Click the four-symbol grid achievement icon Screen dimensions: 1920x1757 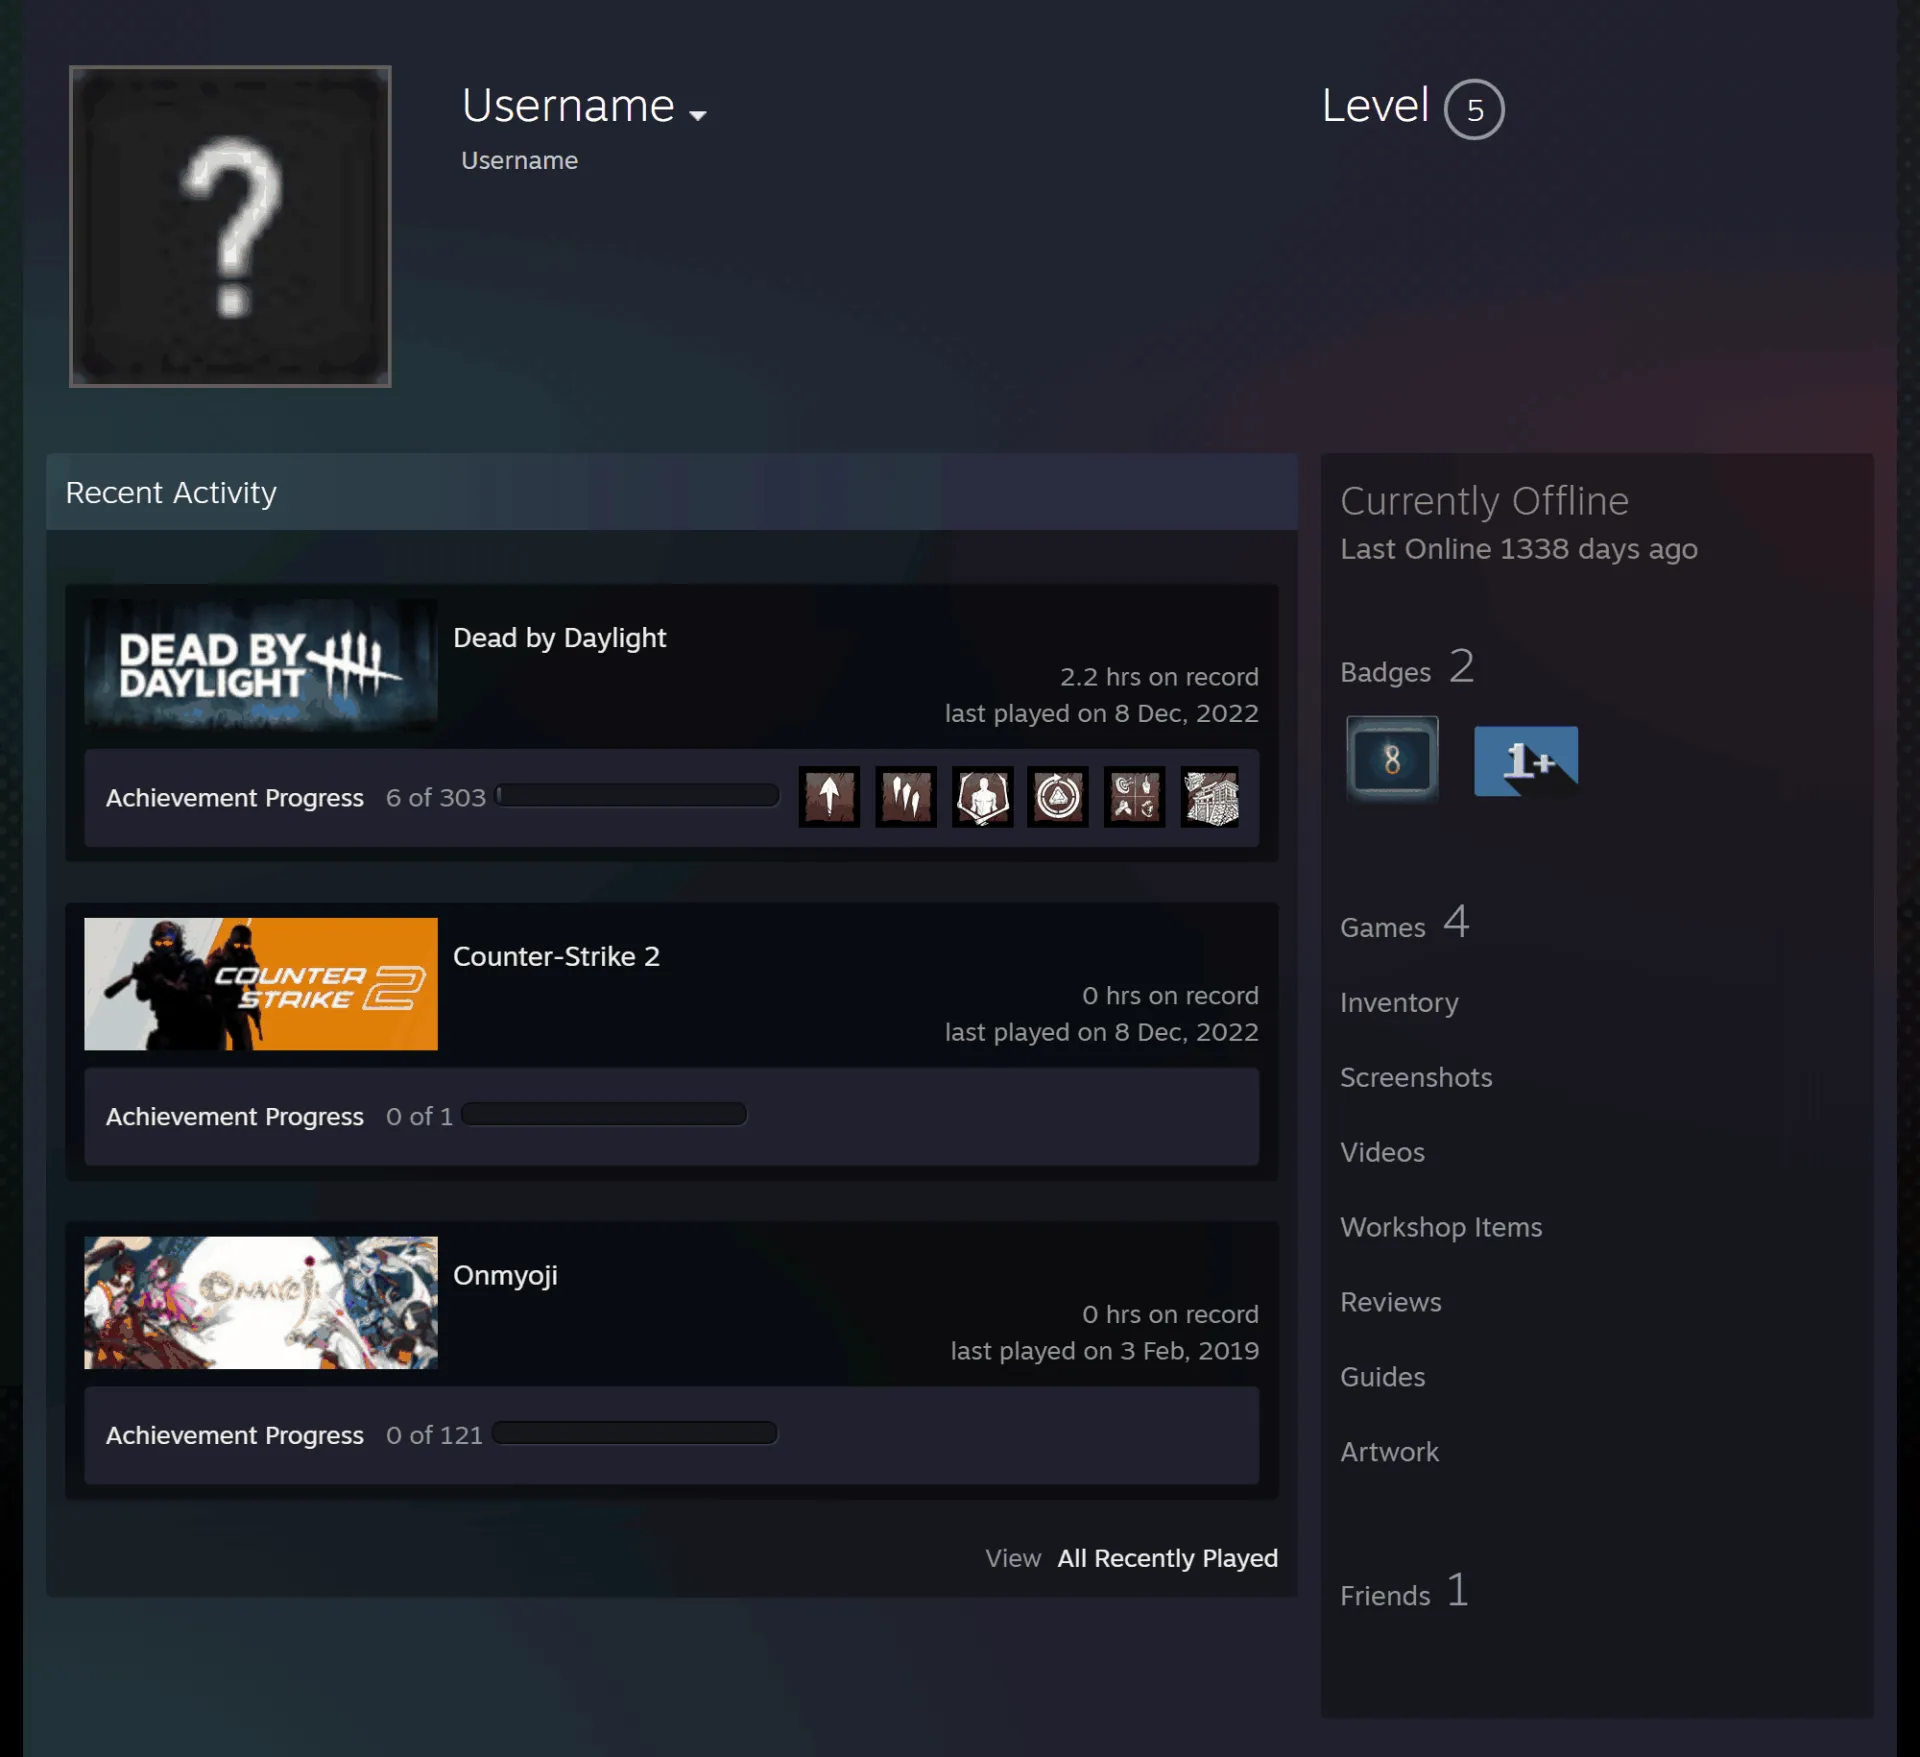1134,797
